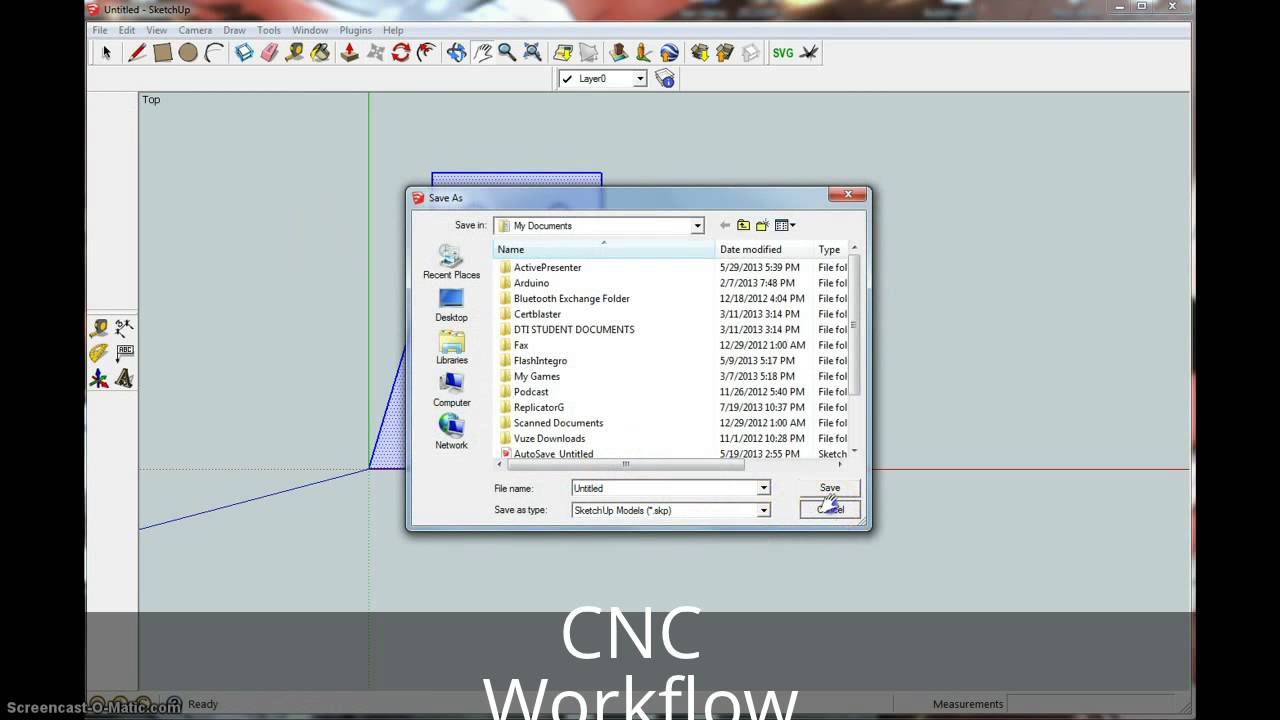Select the Paint Bucket tool
The width and height of the screenshot is (1280, 720).
point(320,53)
